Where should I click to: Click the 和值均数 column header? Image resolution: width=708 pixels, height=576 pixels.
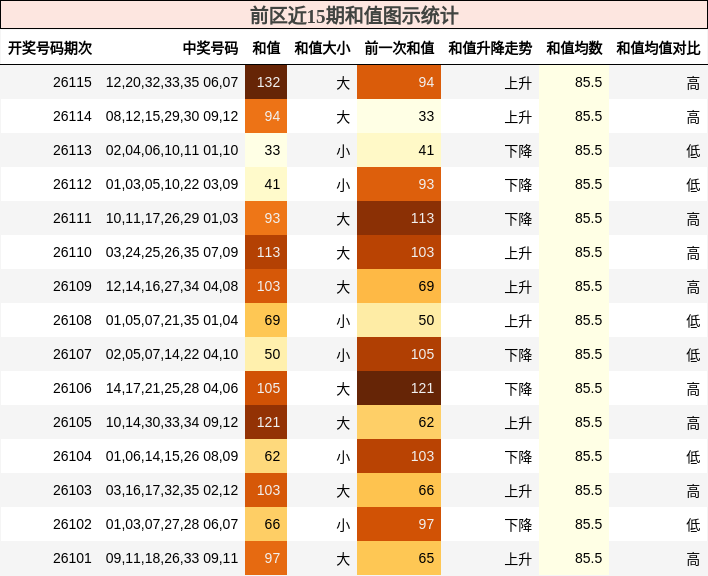pos(574,48)
